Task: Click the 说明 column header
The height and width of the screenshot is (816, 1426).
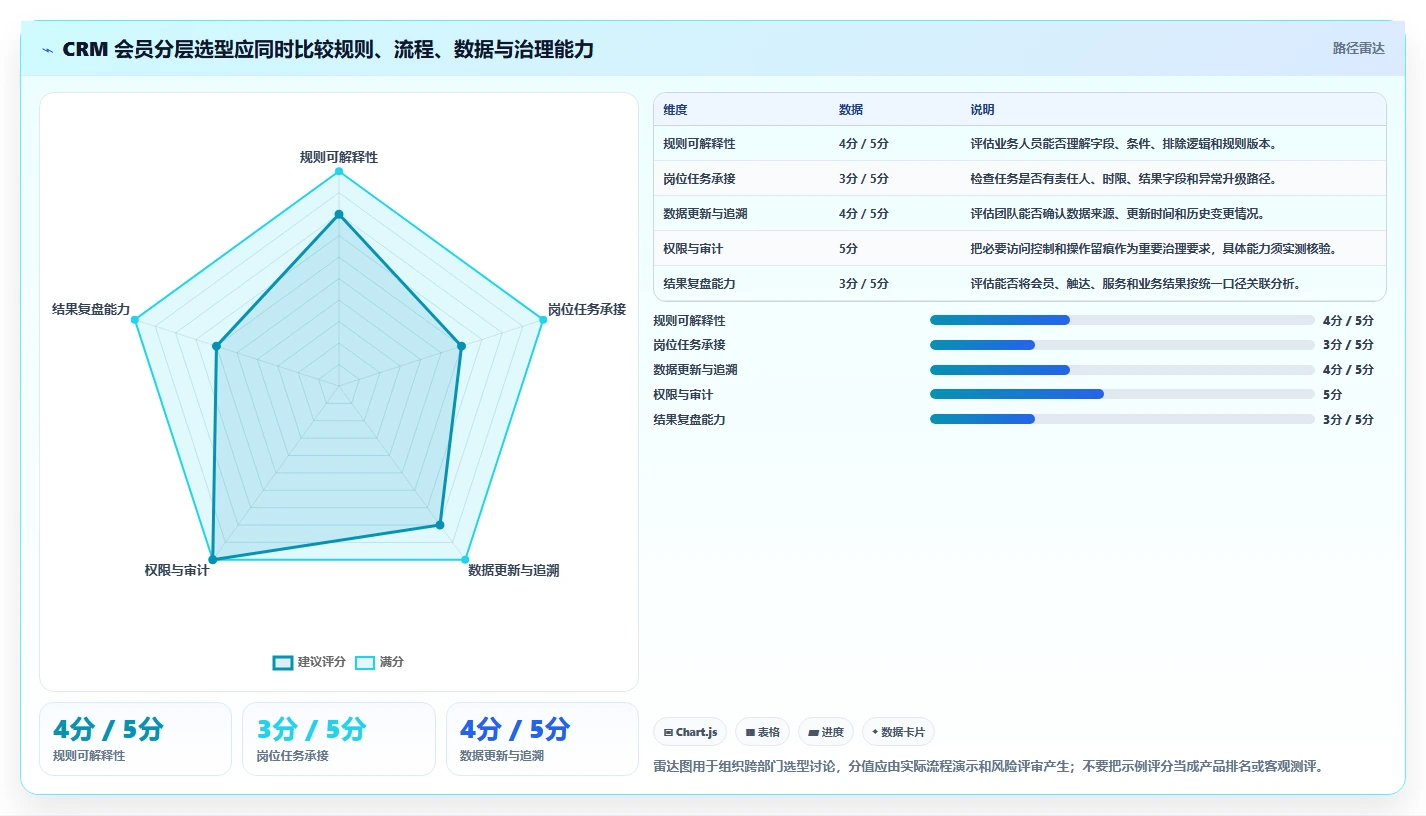Action: click(982, 110)
